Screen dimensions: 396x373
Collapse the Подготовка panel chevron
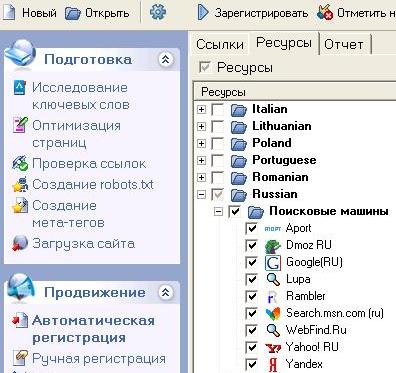click(x=165, y=59)
